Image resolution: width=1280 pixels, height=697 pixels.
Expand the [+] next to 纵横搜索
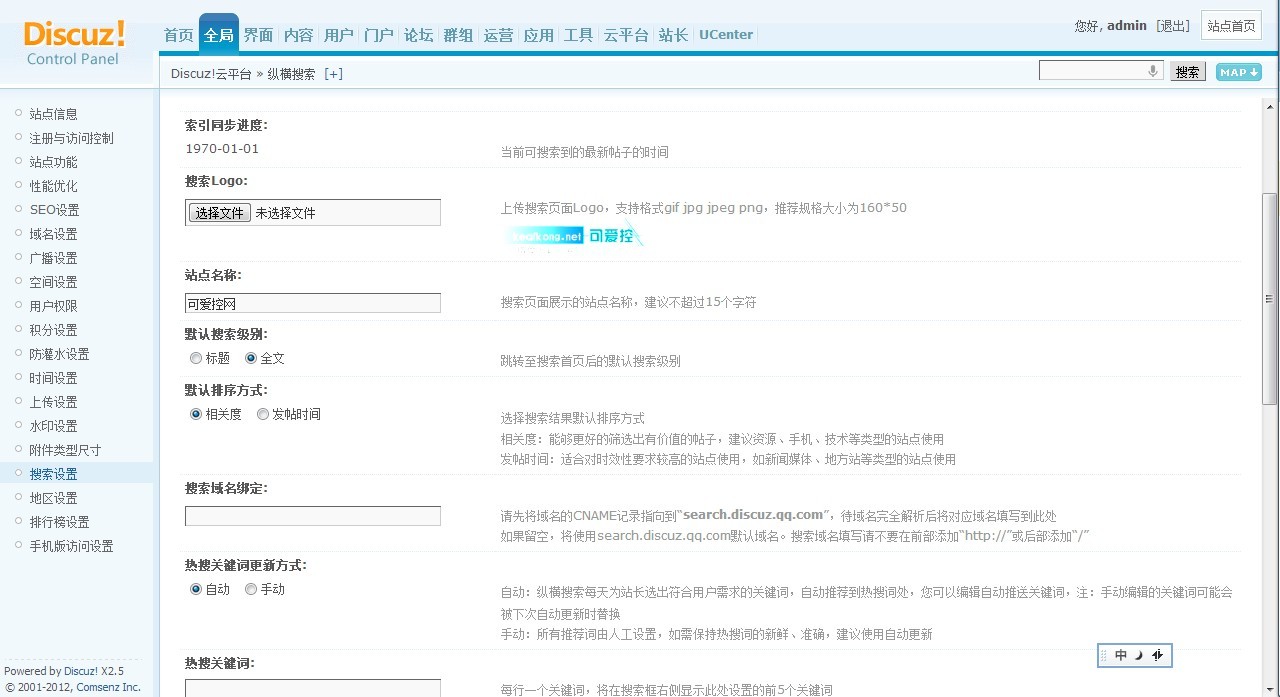[x=333, y=74]
